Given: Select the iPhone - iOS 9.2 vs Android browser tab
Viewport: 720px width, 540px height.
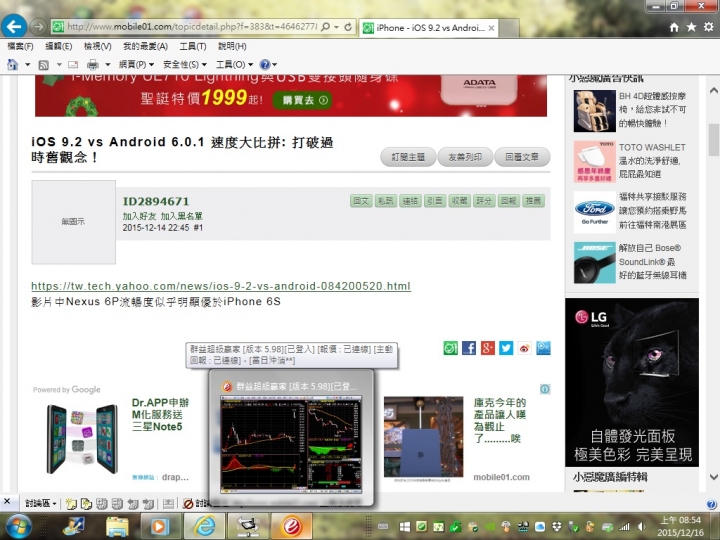Looking at the screenshot, I should pyautogui.click(x=428, y=28).
